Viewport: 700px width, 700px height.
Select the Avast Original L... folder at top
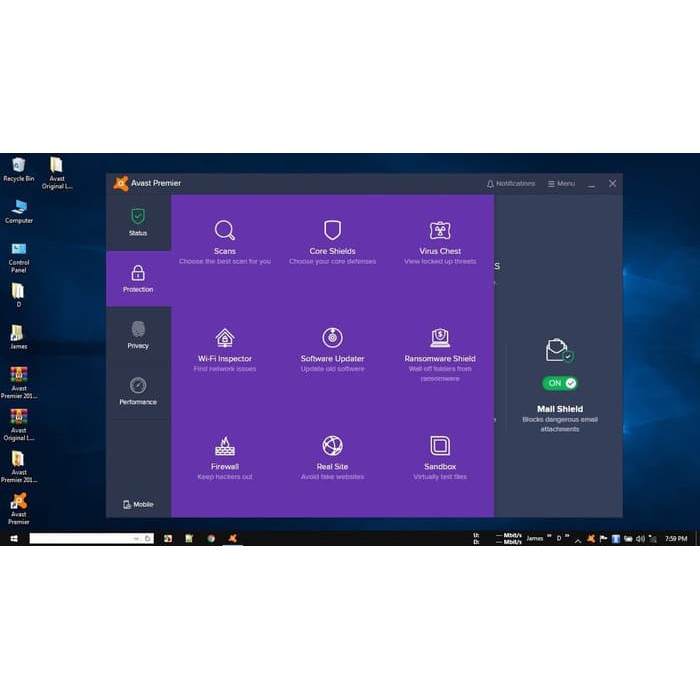click(x=57, y=173)
